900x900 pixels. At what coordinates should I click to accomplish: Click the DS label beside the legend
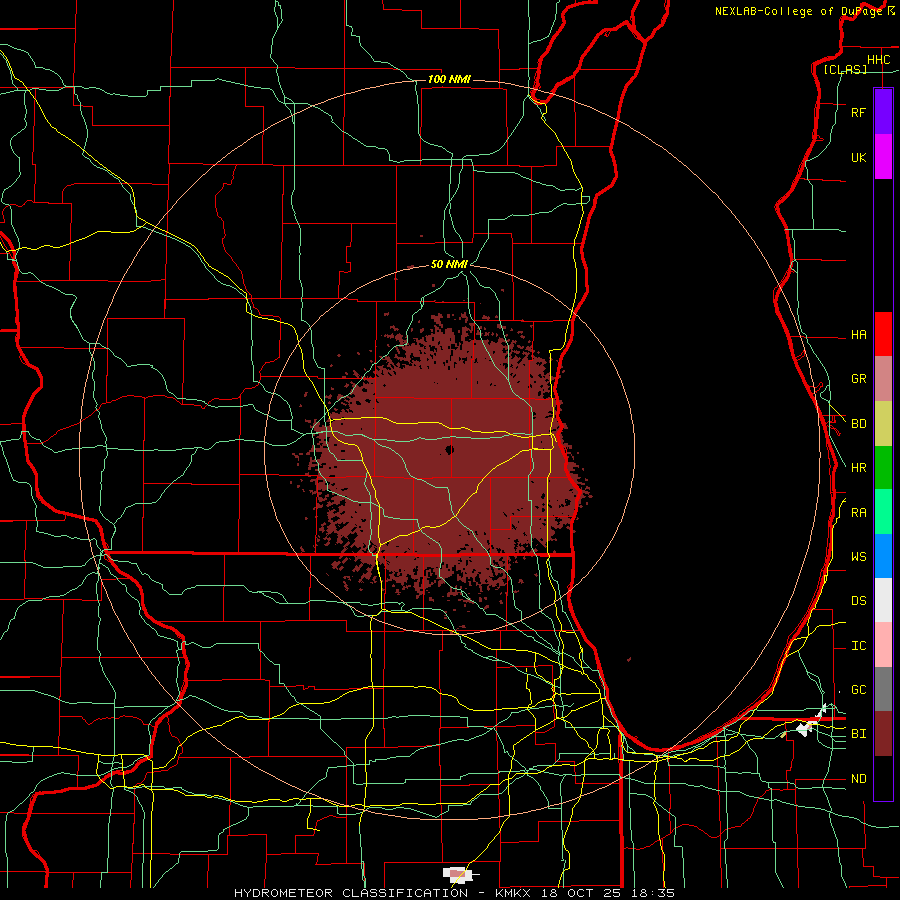(x=858, y=601)
